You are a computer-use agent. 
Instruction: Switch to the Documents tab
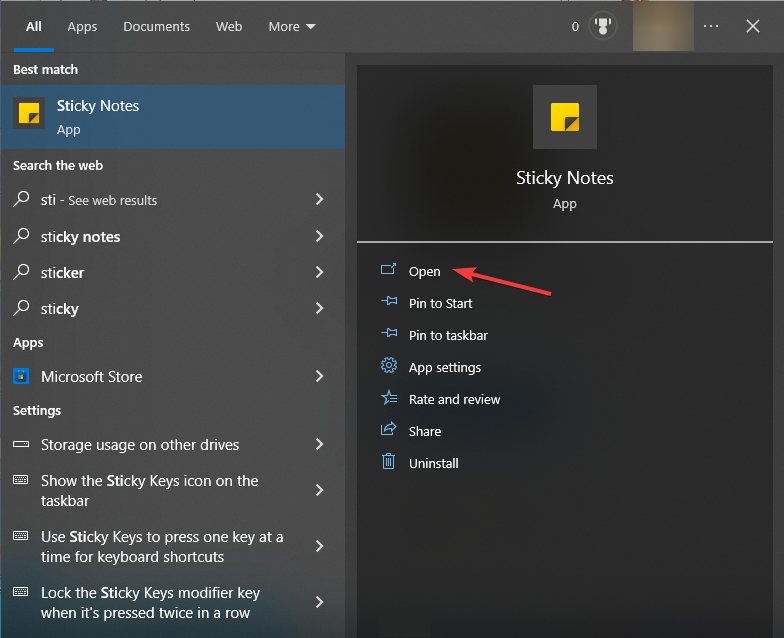point(156,26)
